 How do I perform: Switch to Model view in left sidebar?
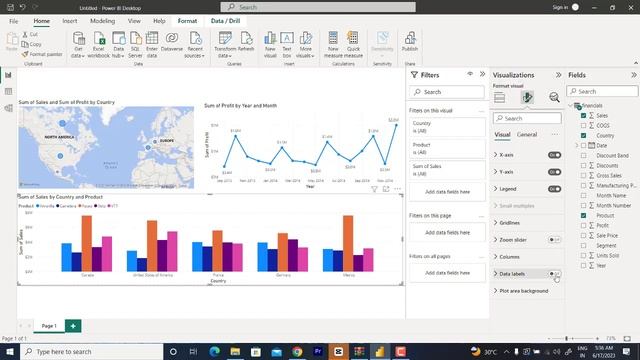pos(9,108)
